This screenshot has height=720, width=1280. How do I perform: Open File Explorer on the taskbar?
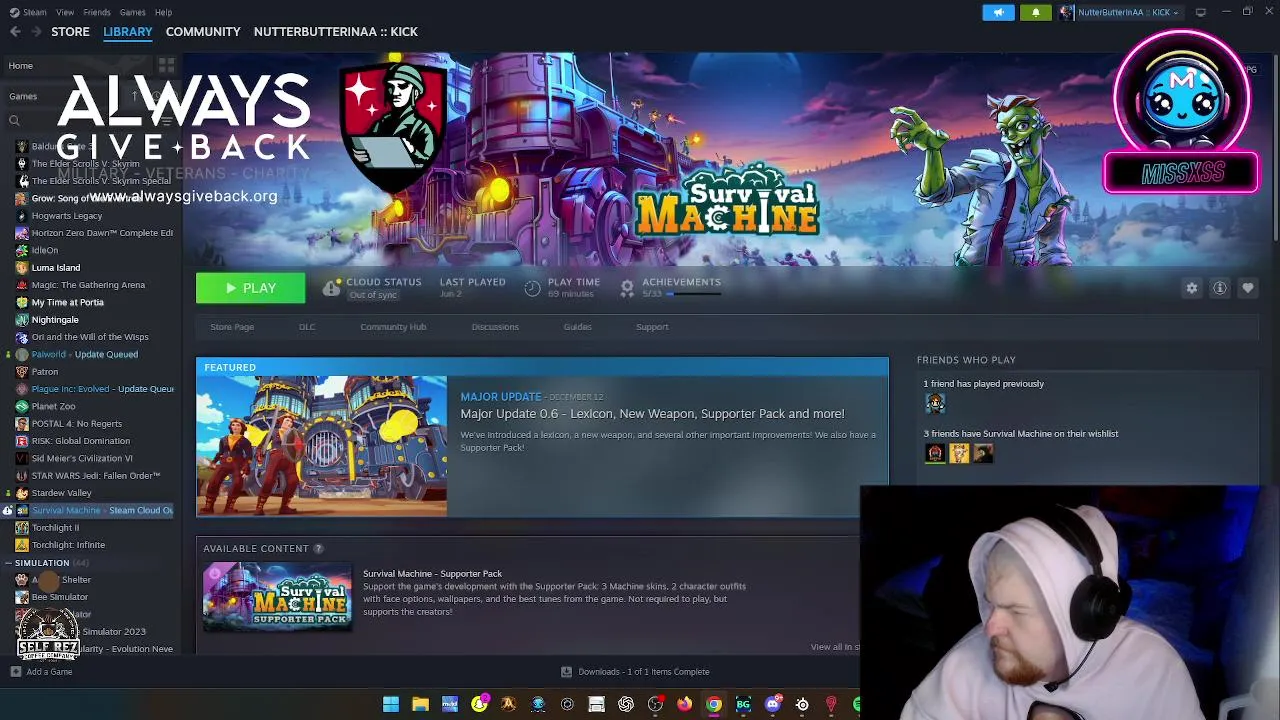tap(420, 704)
